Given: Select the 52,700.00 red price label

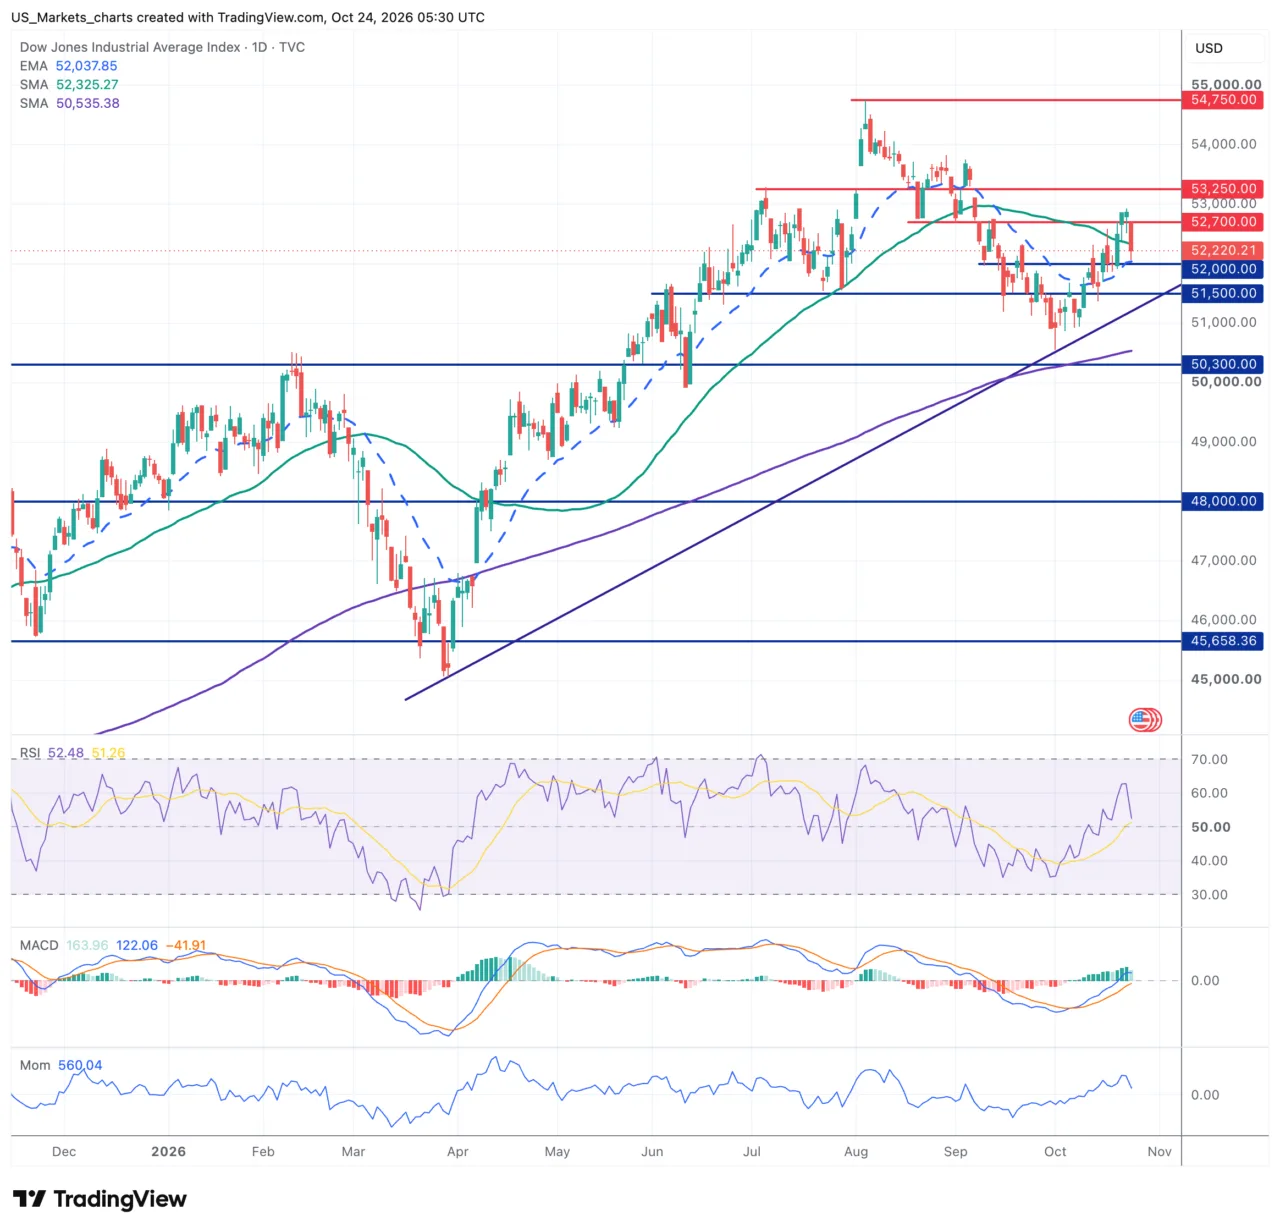Looking at the screenshot, I should (1223, 222).
